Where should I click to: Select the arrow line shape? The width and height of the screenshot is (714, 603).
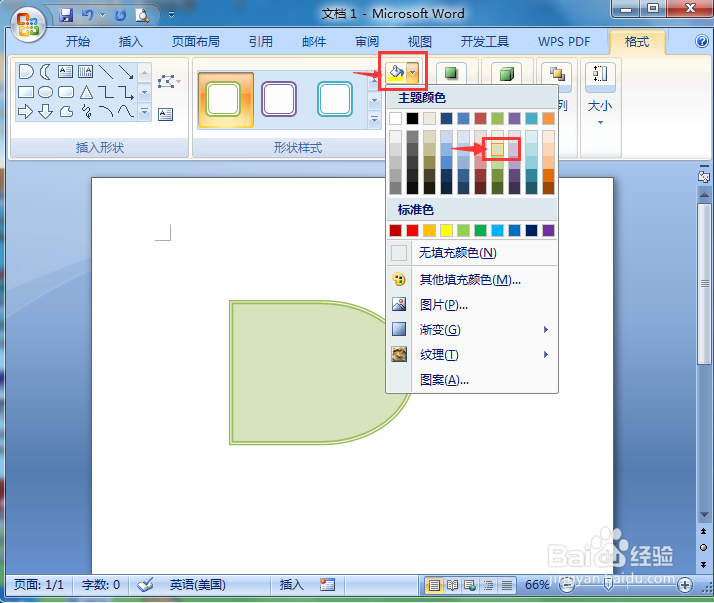(x=126, y=72)
